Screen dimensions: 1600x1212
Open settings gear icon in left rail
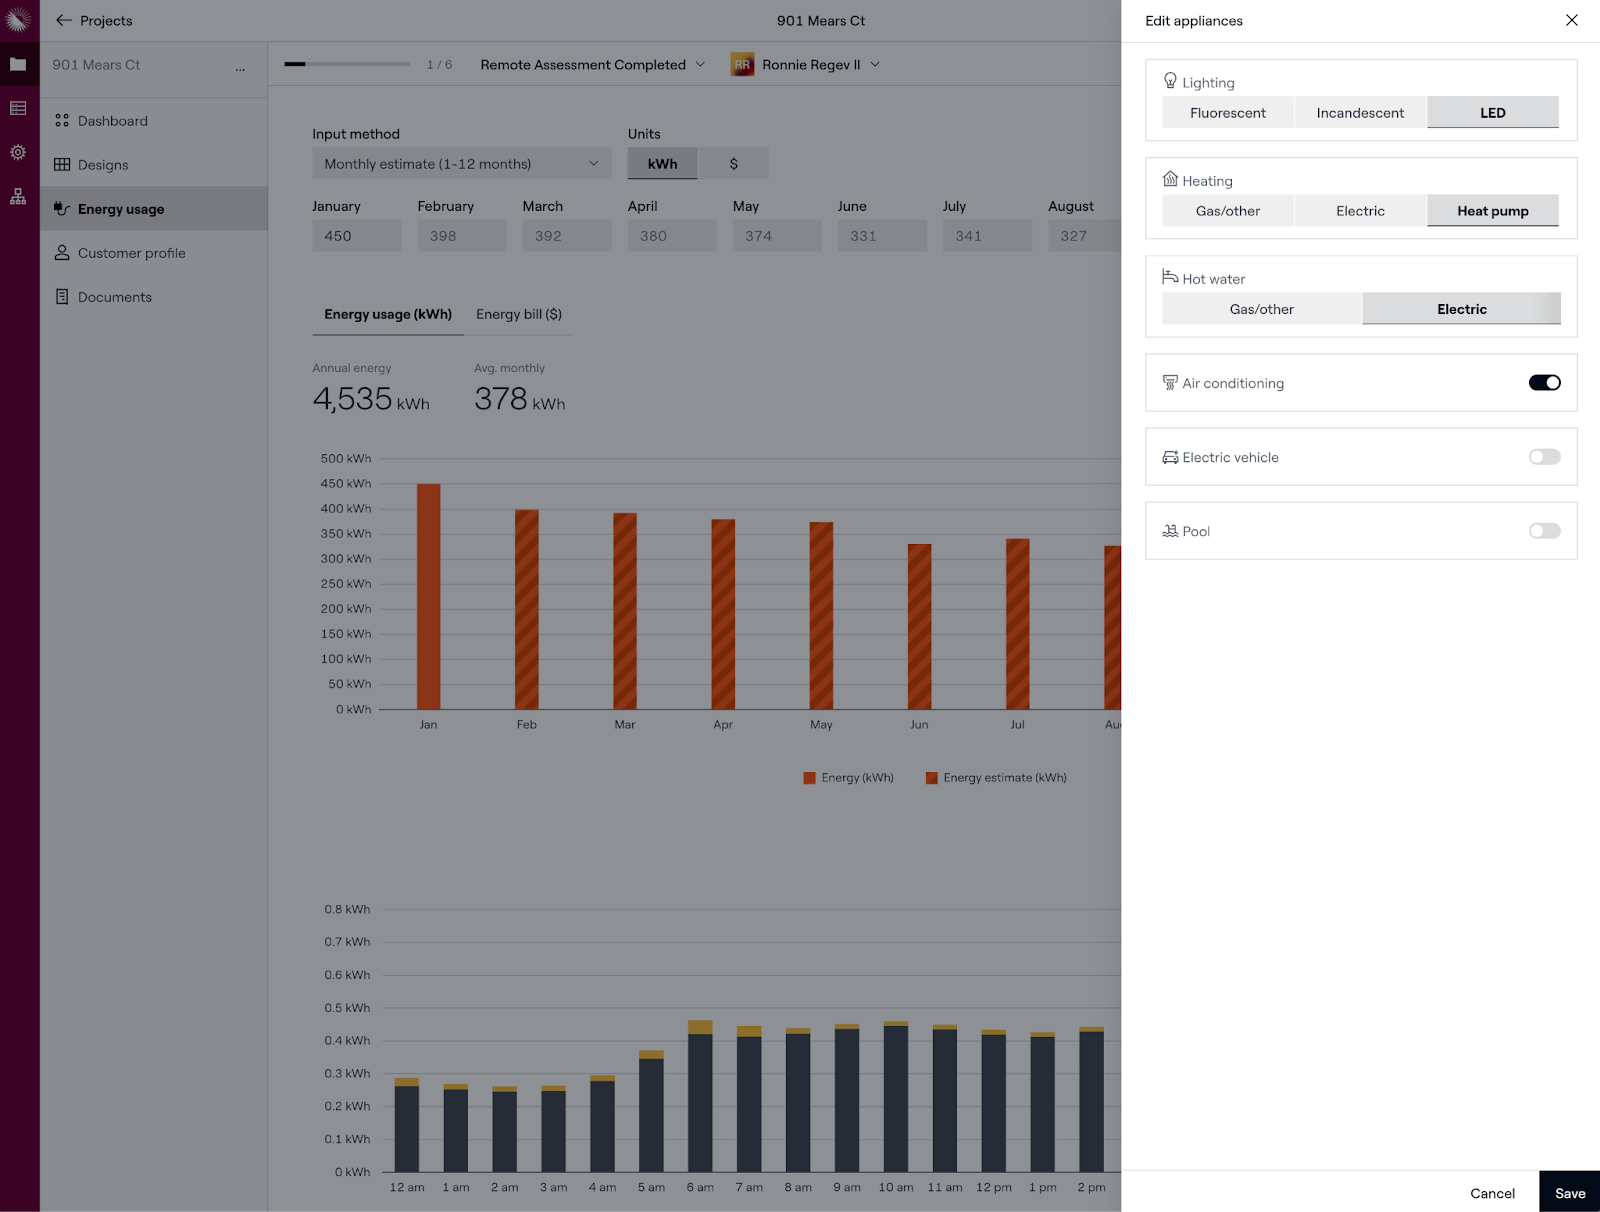(x=18, y=152)
